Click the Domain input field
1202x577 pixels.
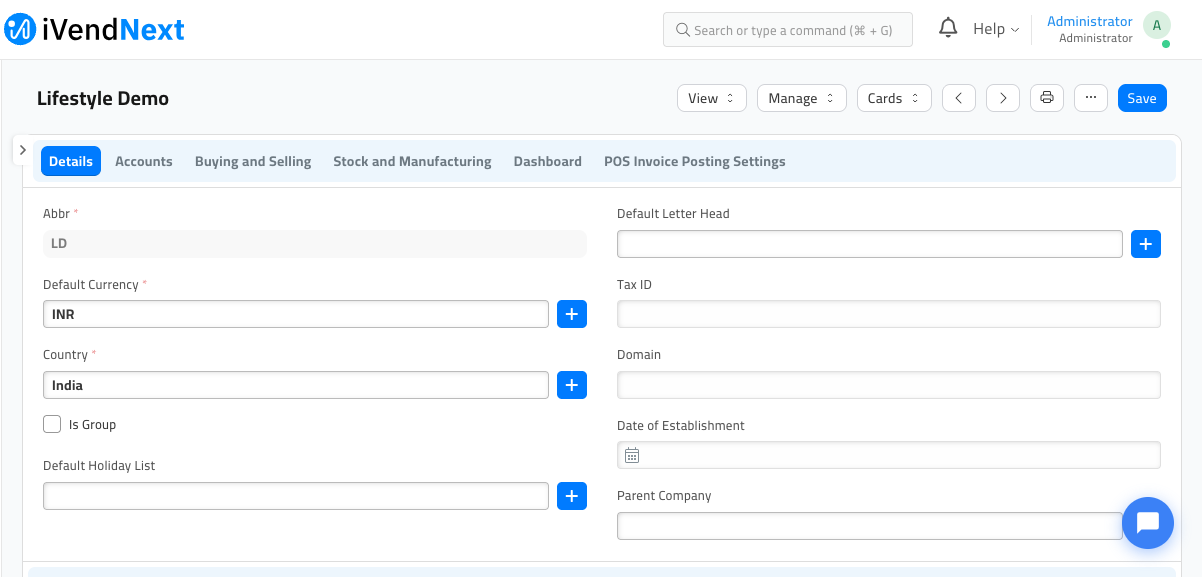[x=889, y=385]
